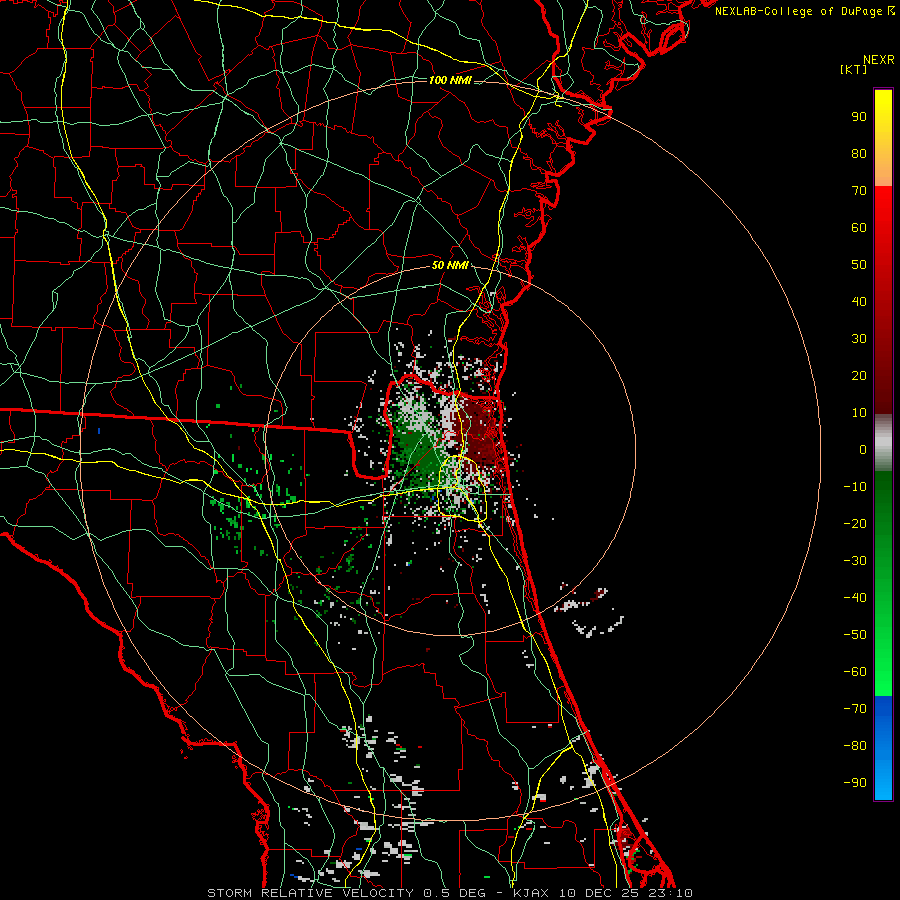This screenshot has width=900, height=900.
Task: Select the NEXR product label
Action: (879, 60)
